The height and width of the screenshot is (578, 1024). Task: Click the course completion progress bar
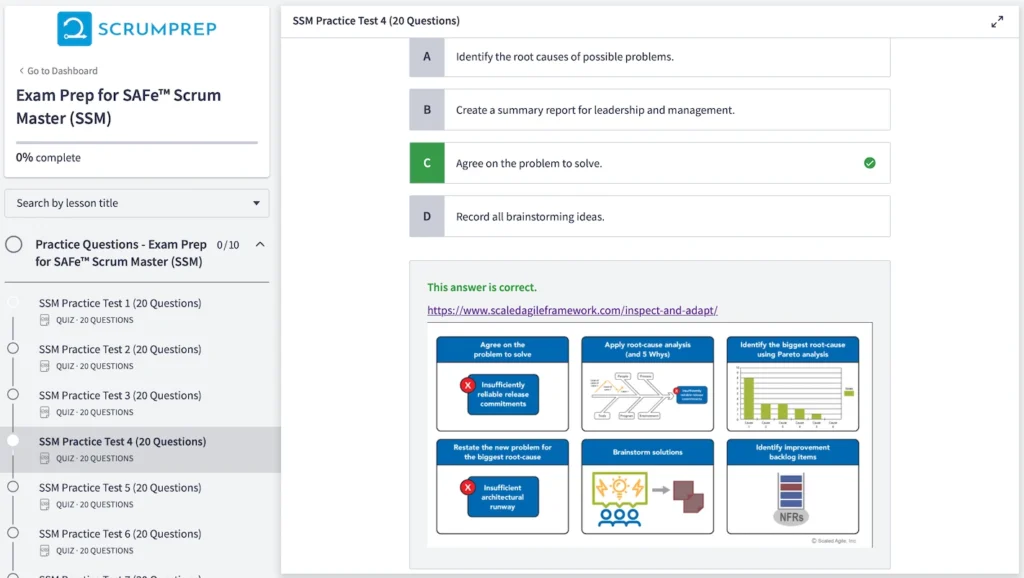tap(137, 143)
